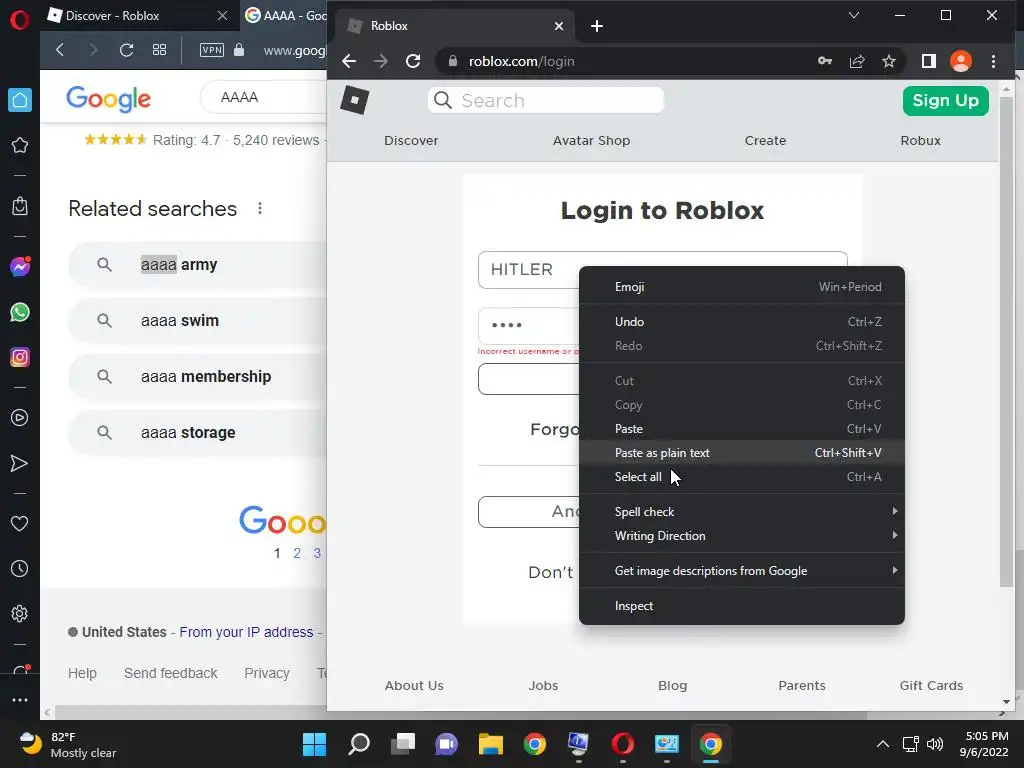Expand Spell check submenu
This screenshot has width=1024, height=768.
click(x=741, y=511)
